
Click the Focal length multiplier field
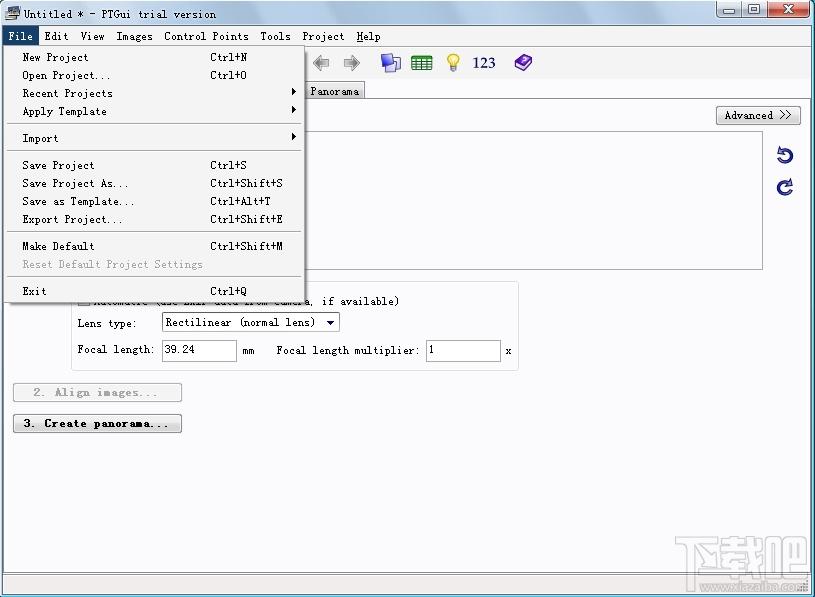[x=463, y=350]
